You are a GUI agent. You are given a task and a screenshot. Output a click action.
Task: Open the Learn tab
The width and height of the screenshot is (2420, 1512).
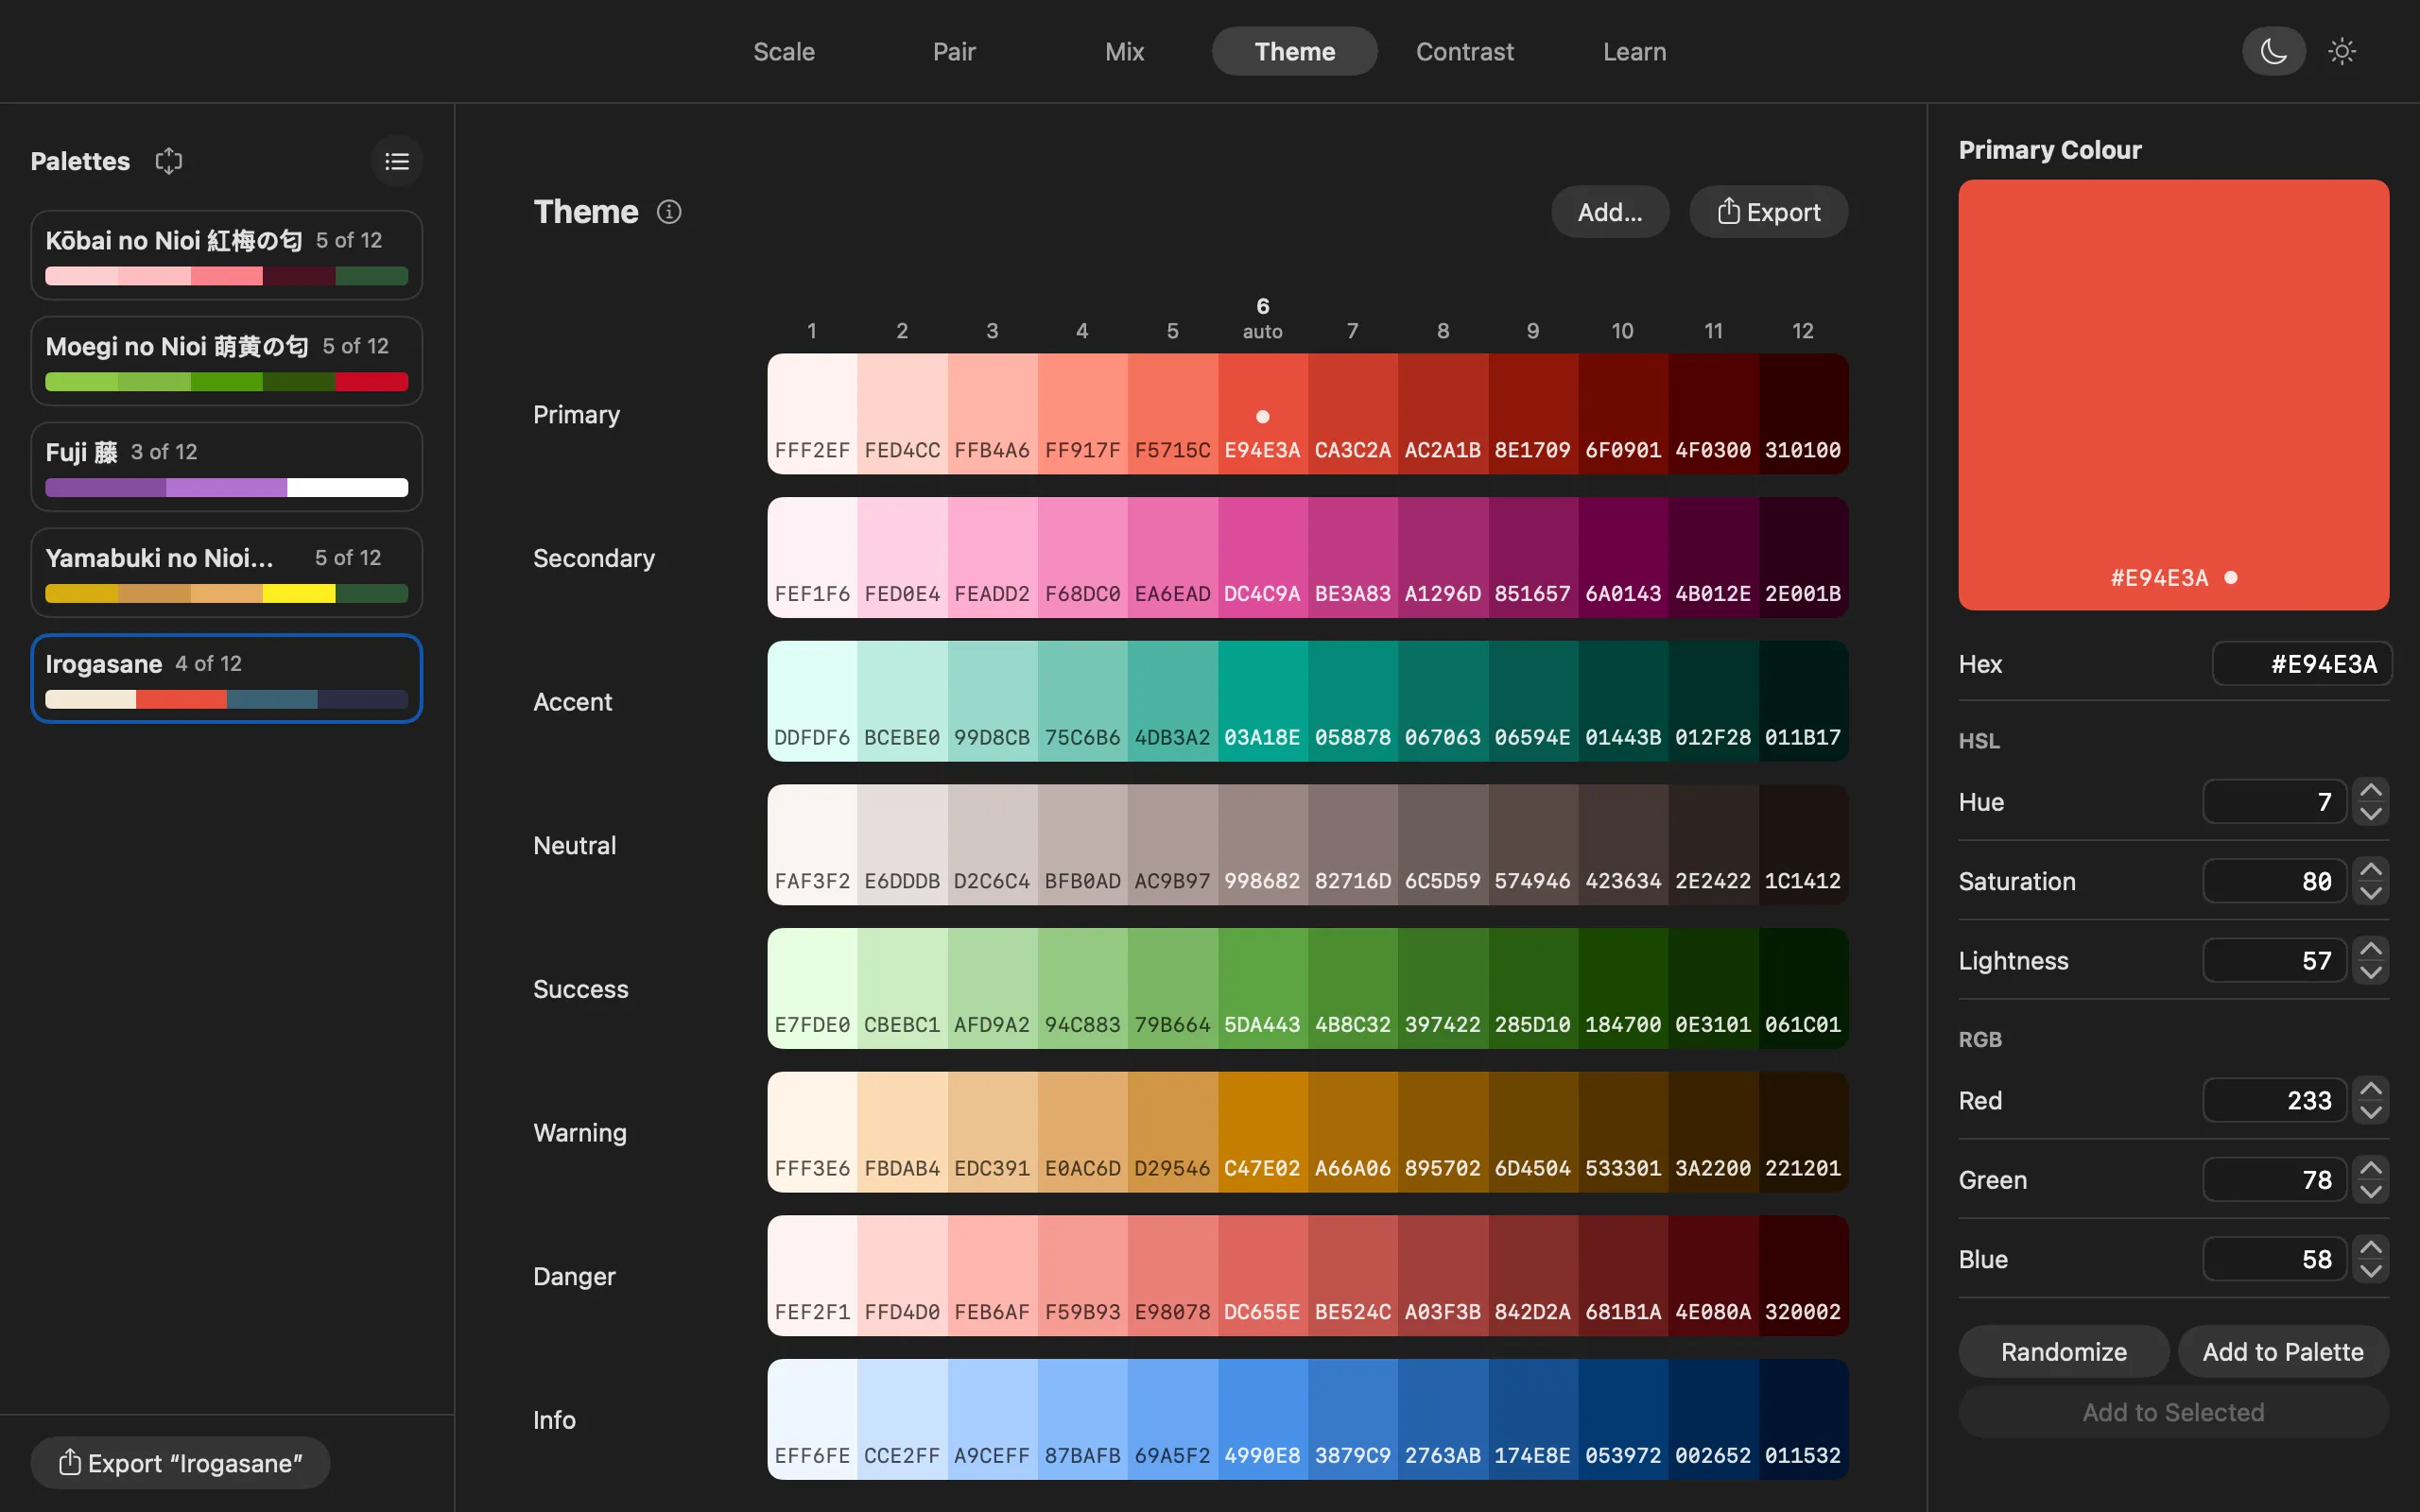coord(1634,51)
